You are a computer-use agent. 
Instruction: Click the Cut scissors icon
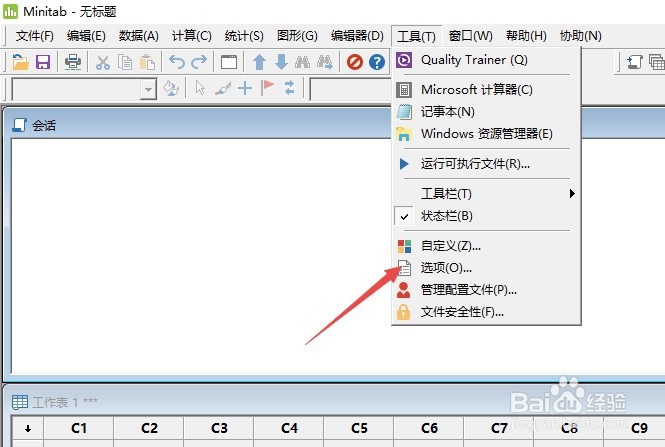pyautogui.click(x=103, y=62)
